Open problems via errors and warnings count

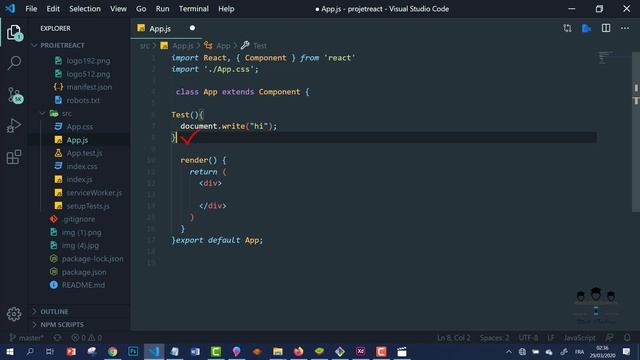pos(87,338)
